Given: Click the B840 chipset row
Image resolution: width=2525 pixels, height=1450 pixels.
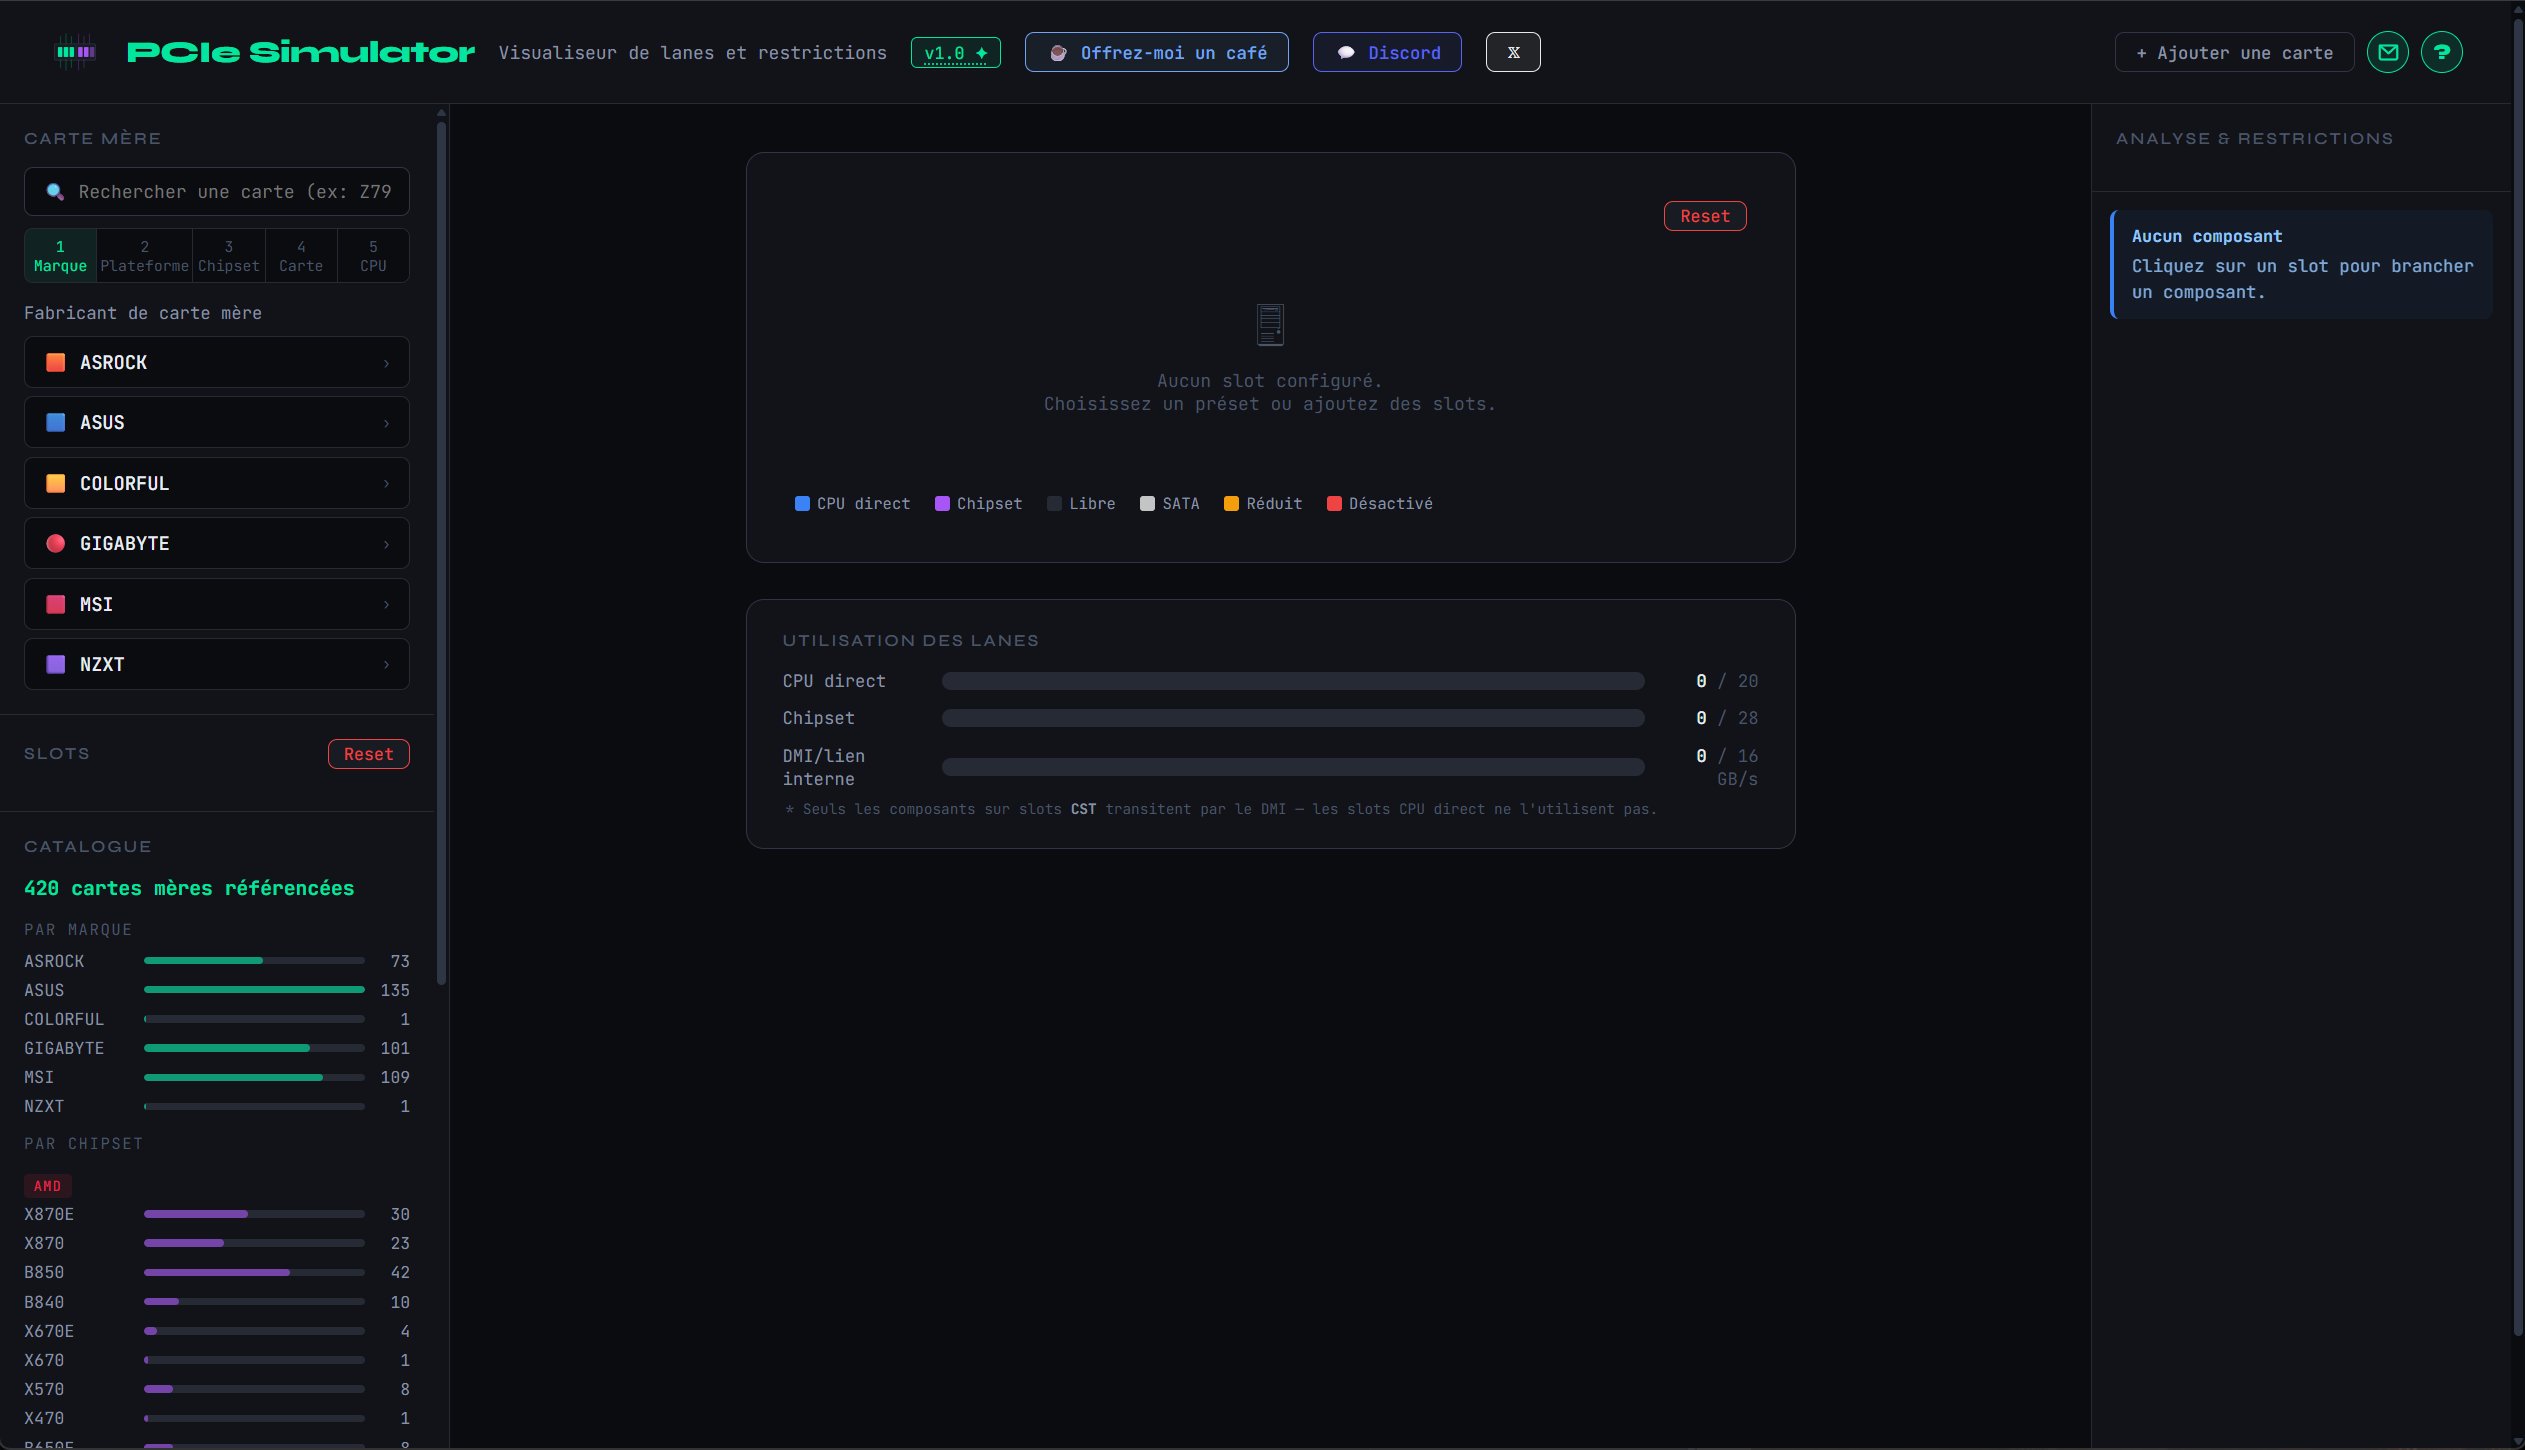Looking at the screenshot, I should coord(217,1302).
